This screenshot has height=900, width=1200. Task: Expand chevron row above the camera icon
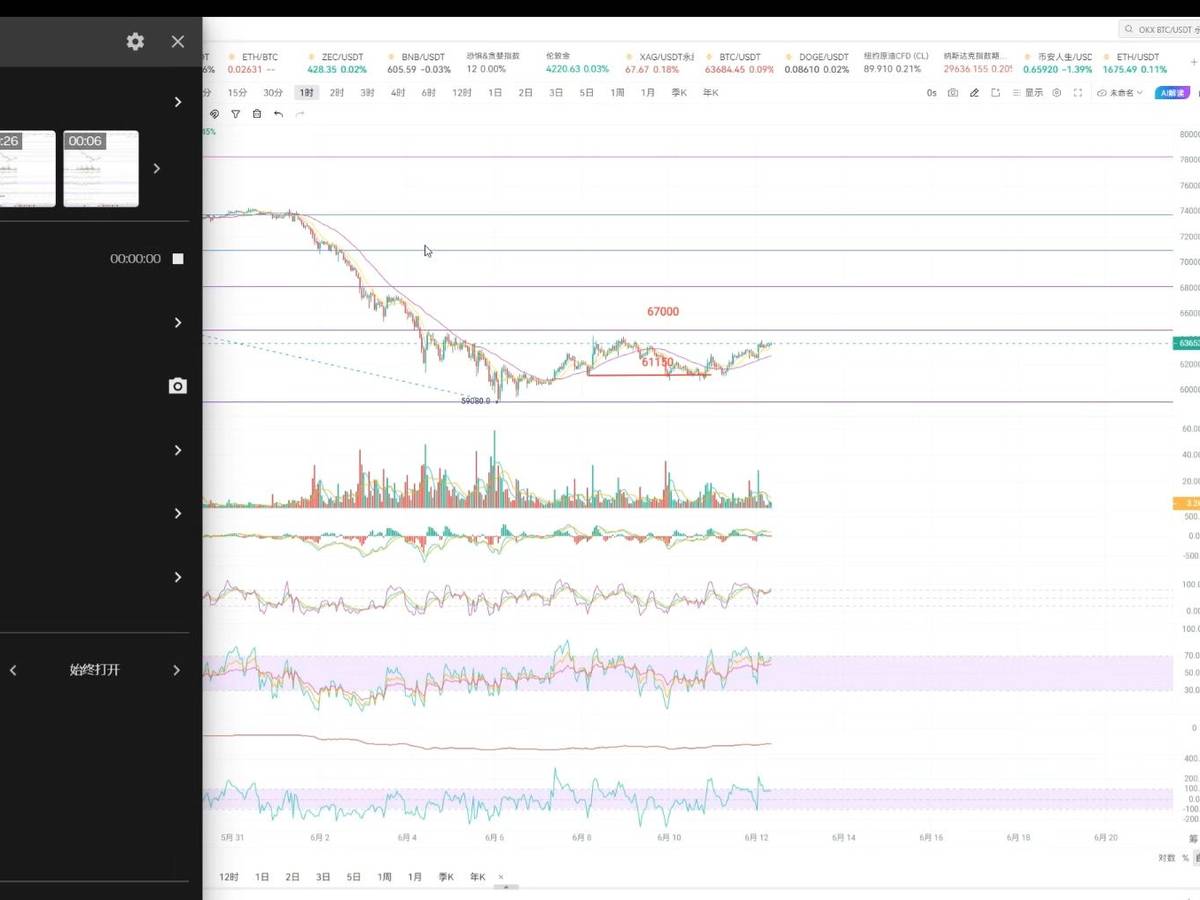178,322
